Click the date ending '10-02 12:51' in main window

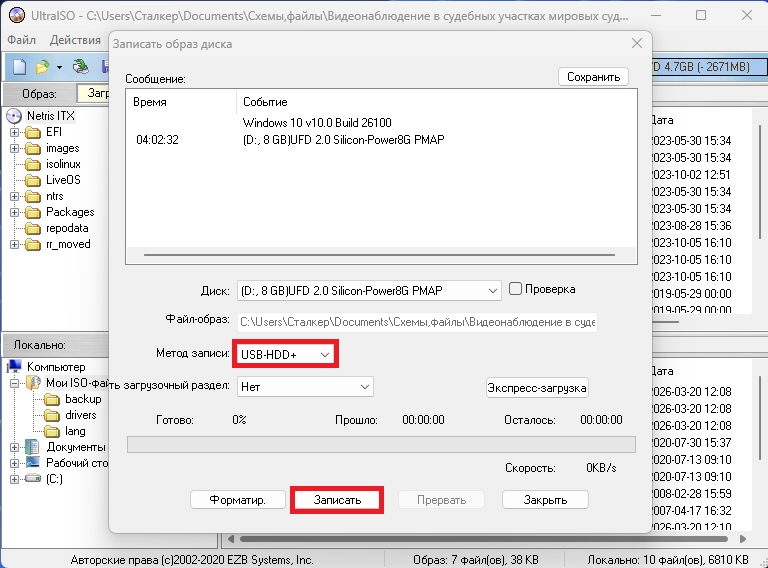[691, 175]
